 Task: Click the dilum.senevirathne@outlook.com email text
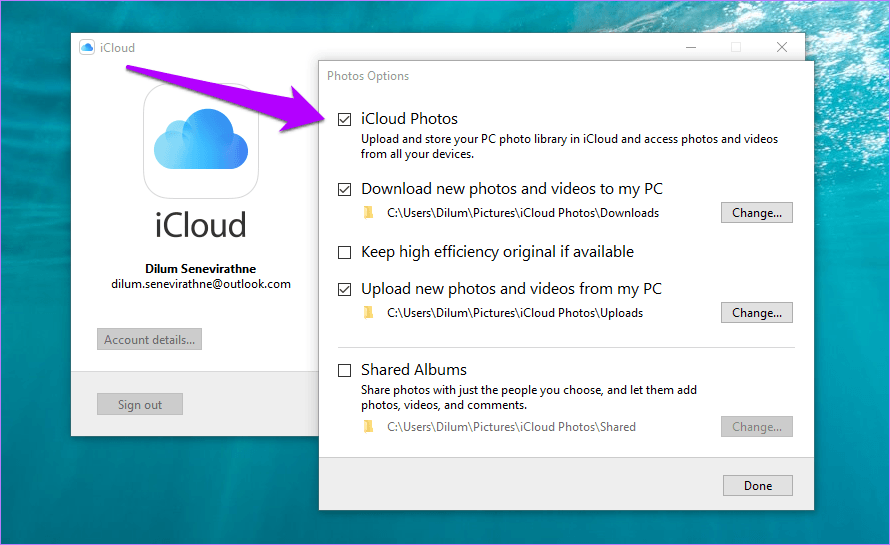point(201,284)
